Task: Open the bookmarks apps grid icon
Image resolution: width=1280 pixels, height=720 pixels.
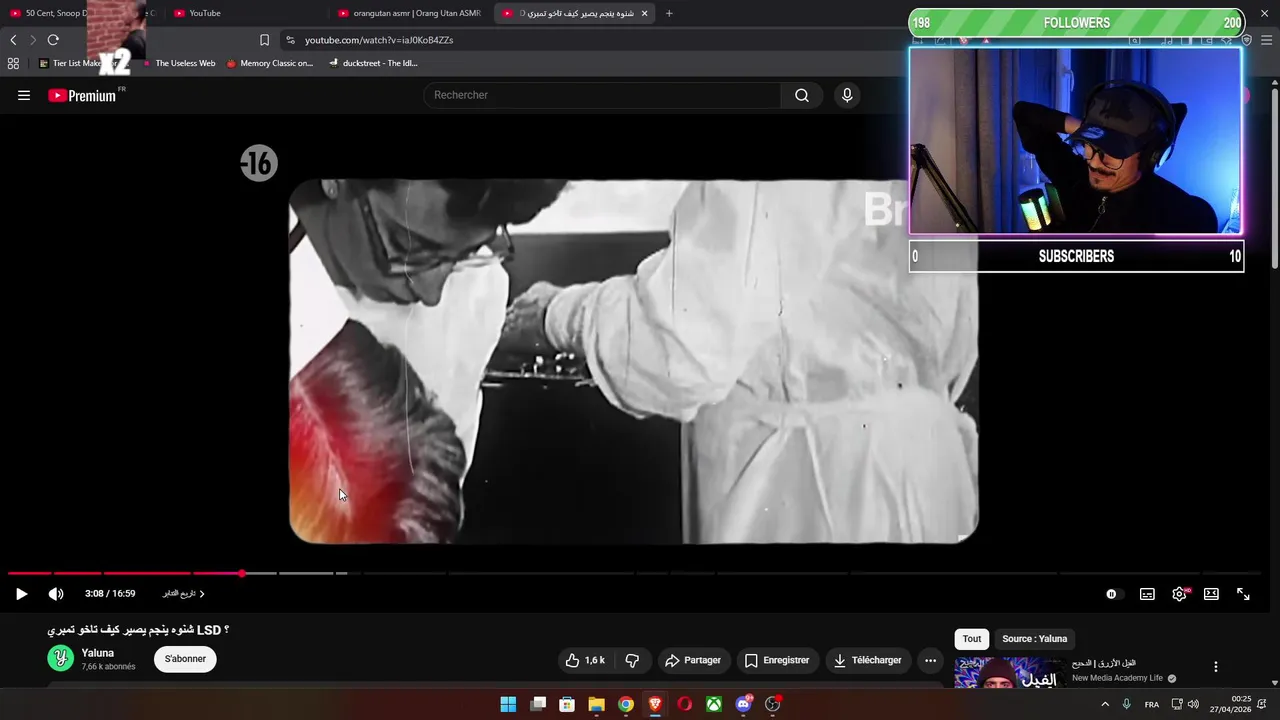Action: coord(13,63)
